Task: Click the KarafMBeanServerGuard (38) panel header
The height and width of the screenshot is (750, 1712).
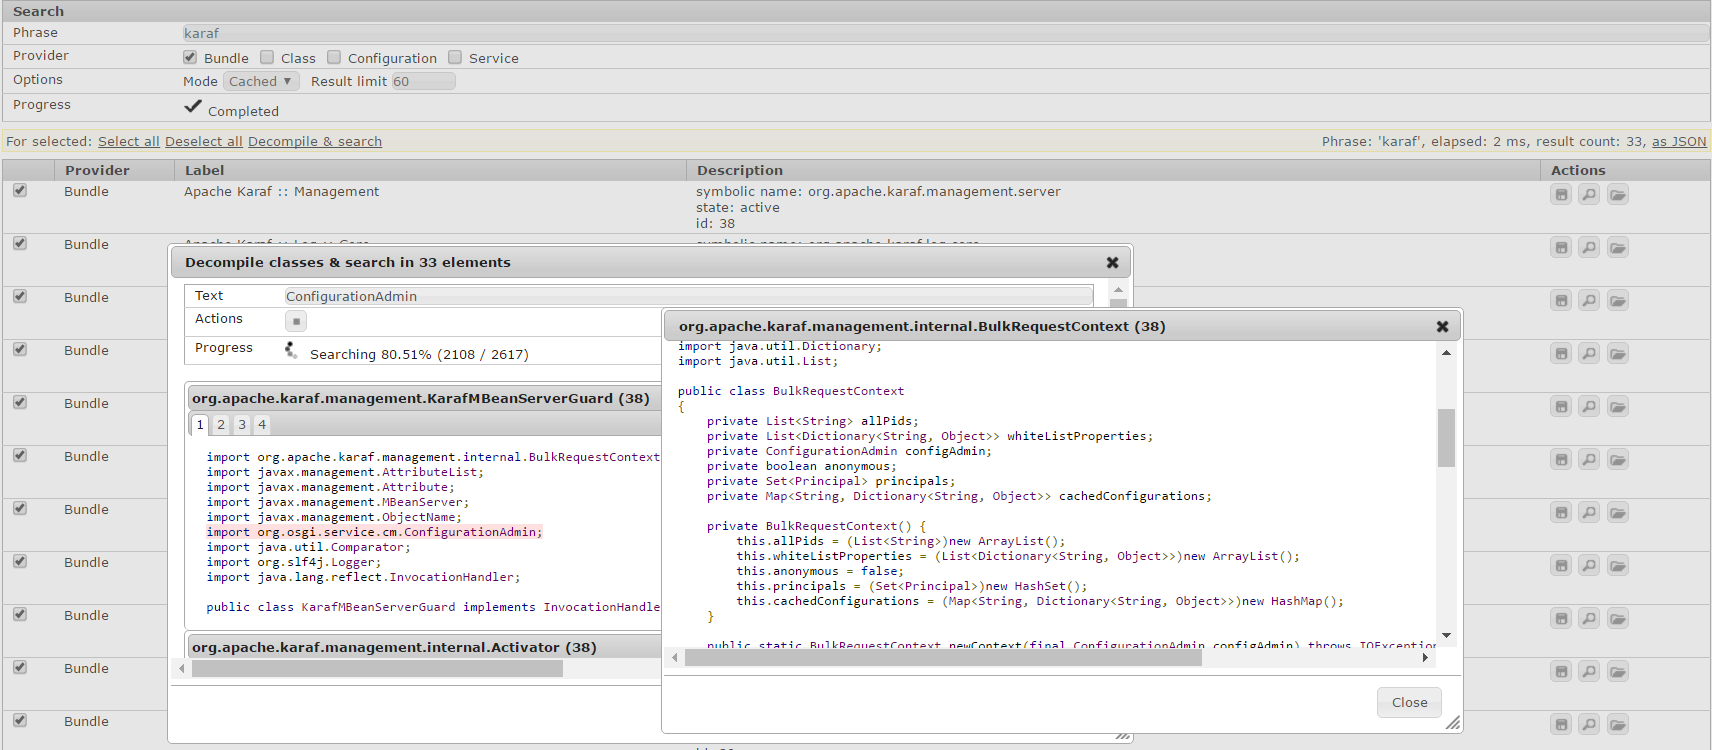Action: (425, 398)
